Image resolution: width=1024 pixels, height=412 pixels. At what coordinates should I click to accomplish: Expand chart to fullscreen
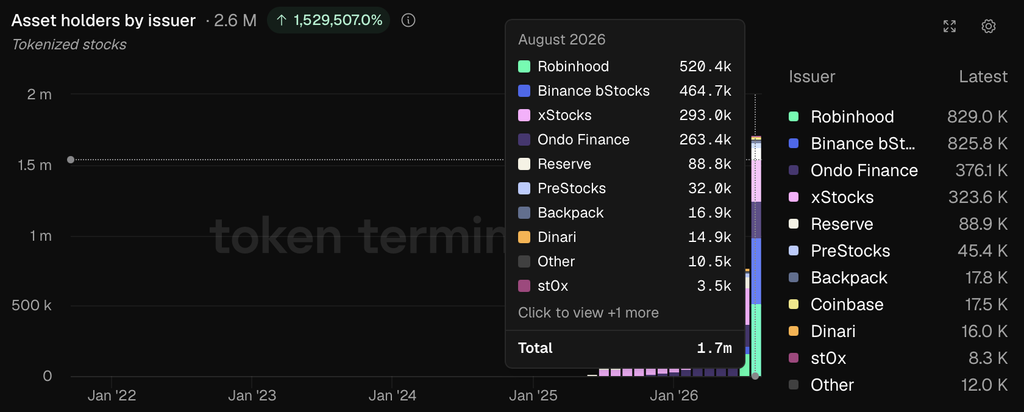950,26
